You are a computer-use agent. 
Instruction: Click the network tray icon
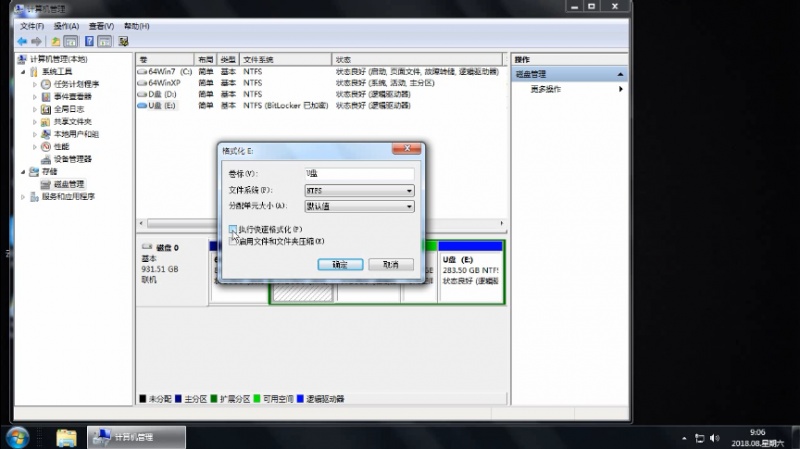coord(699,438)
